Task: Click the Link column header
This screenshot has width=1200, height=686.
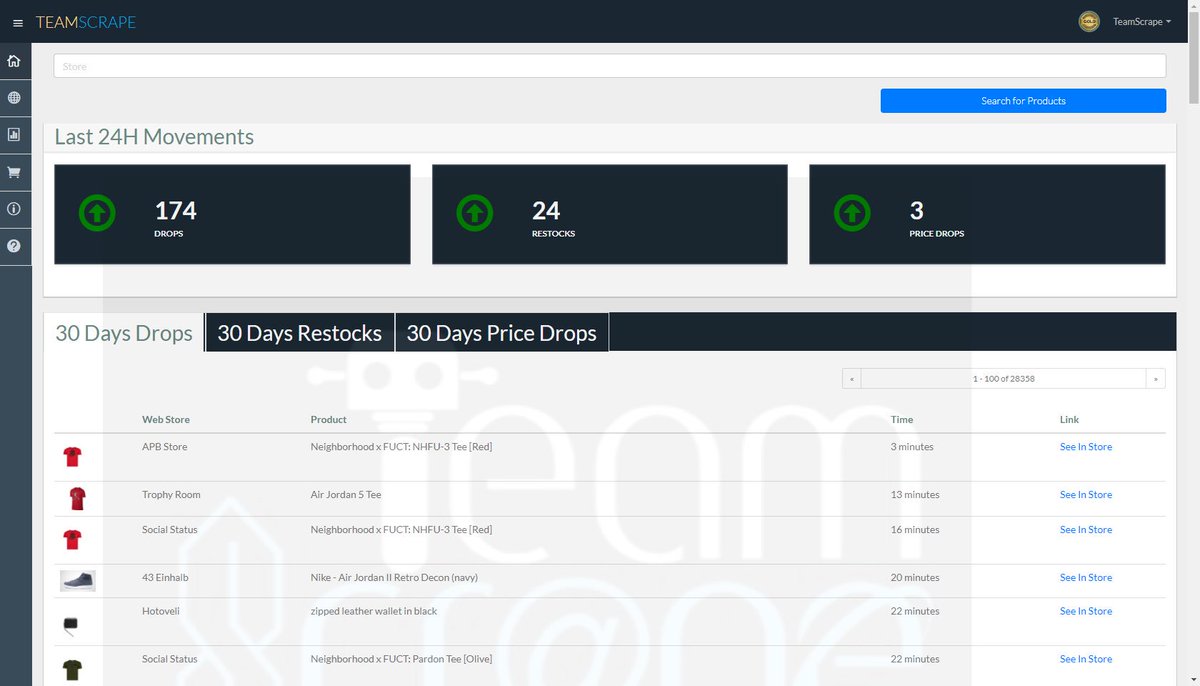Action: coord(1070,420)
